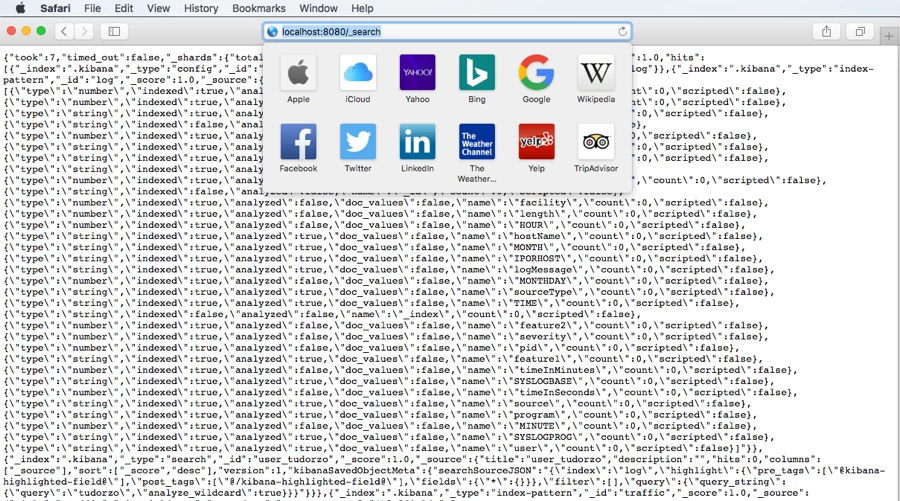
Task: Click the red close window button
Action: (x=11, y=31)
